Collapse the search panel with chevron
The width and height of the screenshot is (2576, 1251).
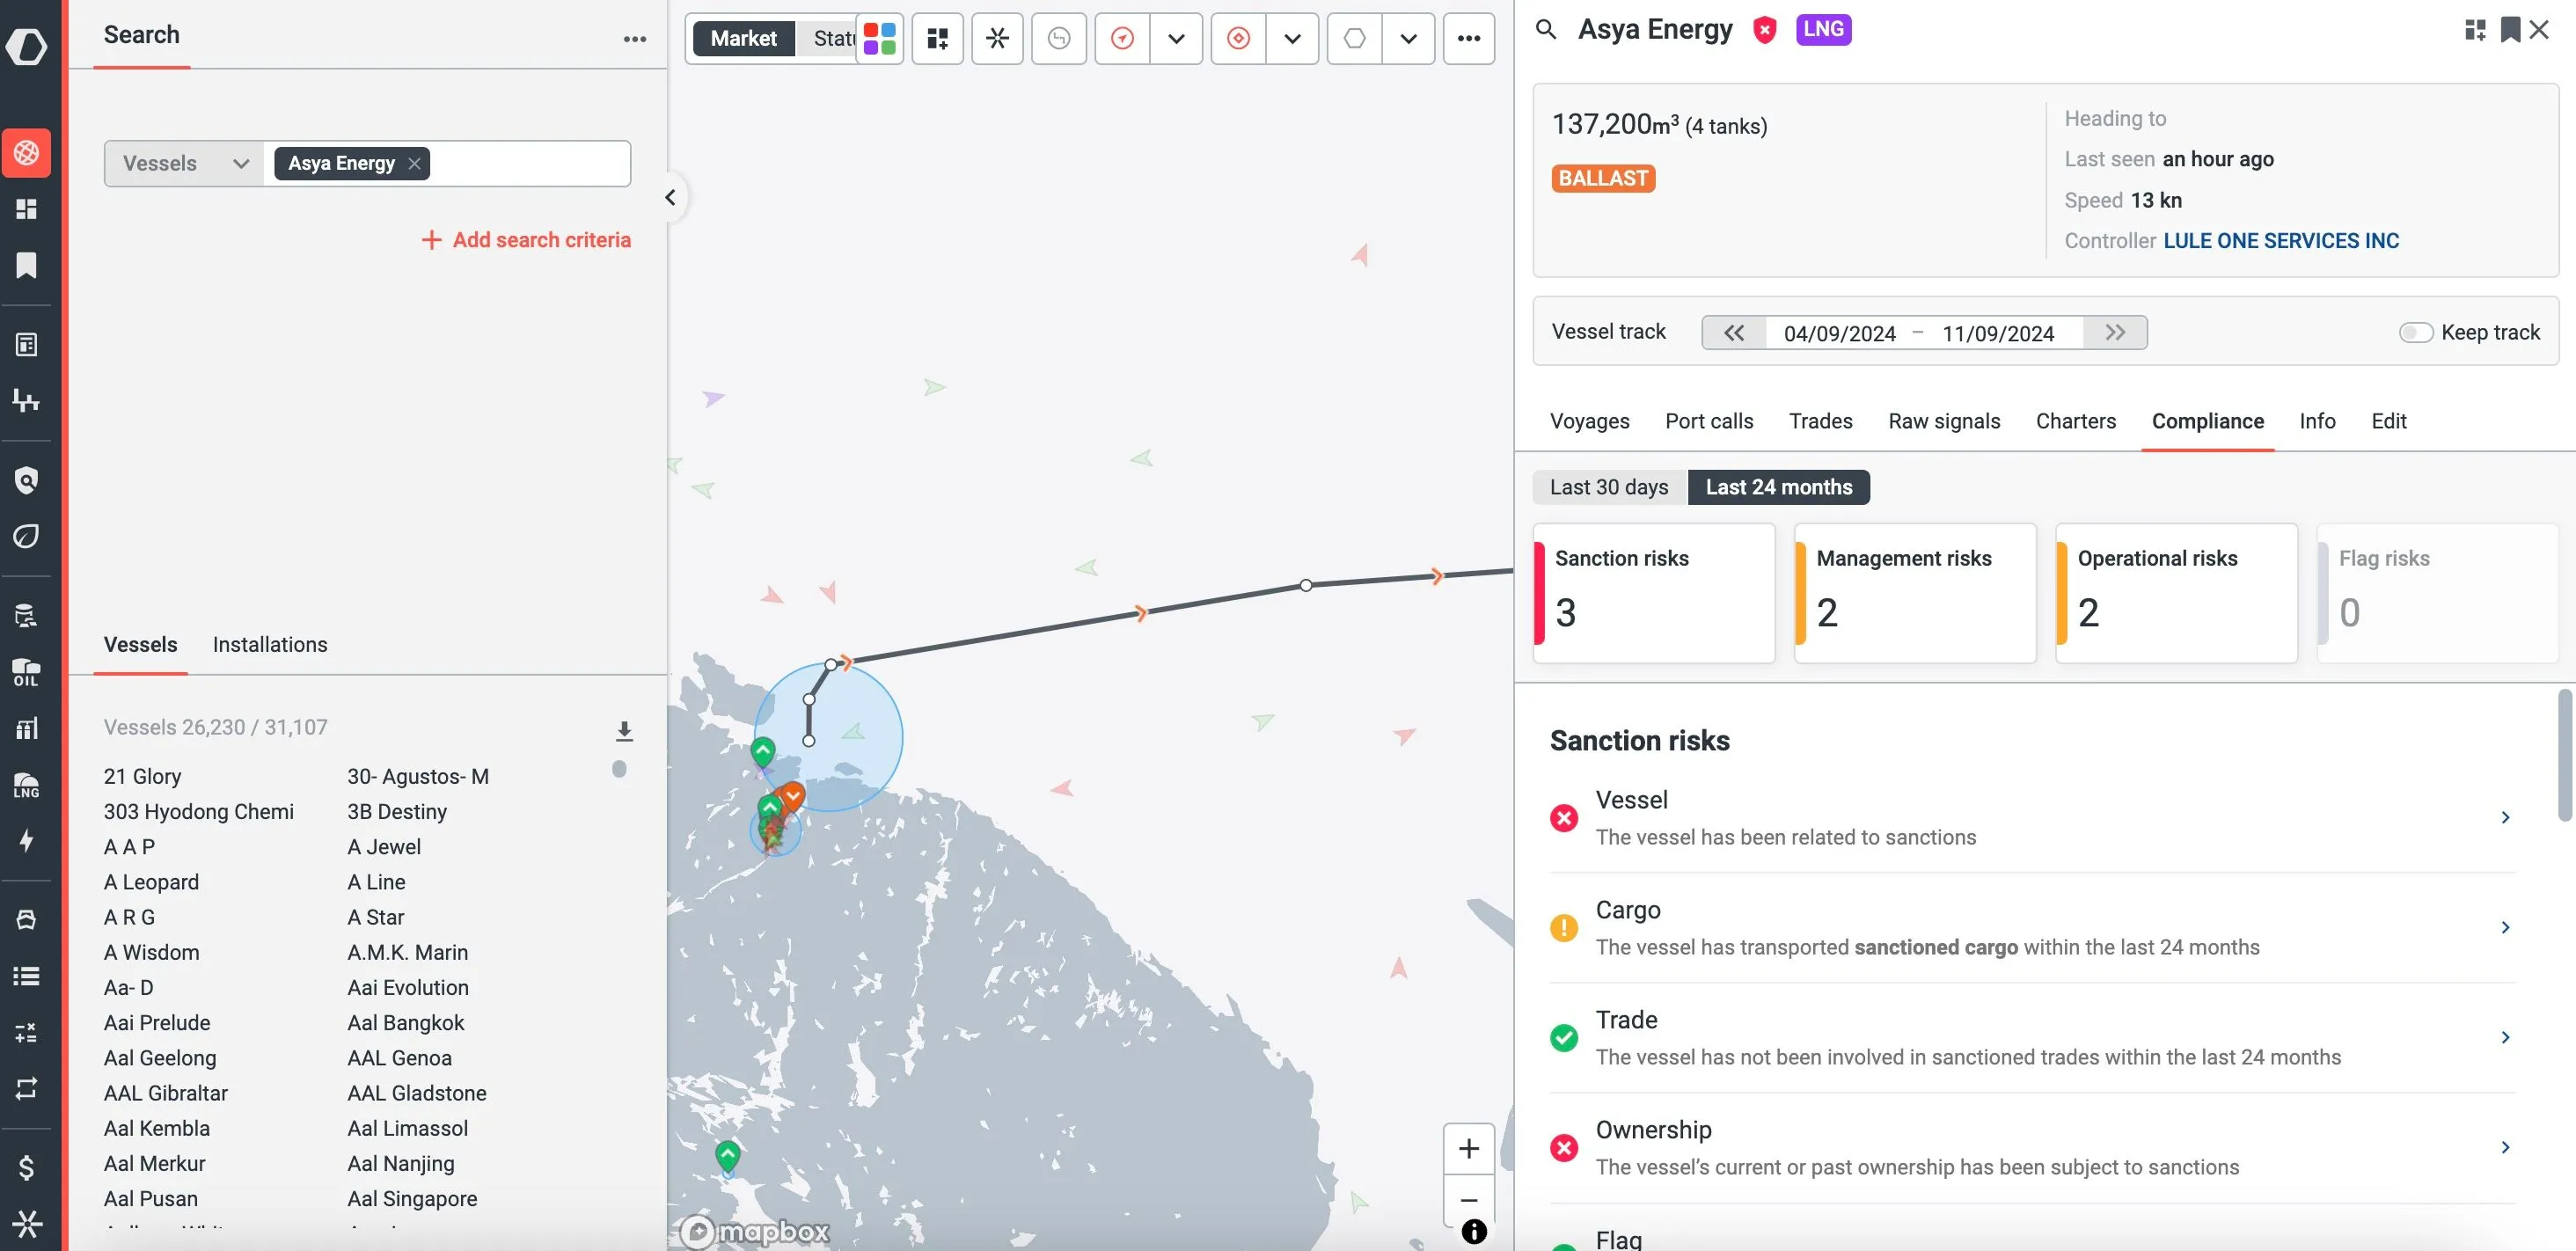[x=670, y=198]
